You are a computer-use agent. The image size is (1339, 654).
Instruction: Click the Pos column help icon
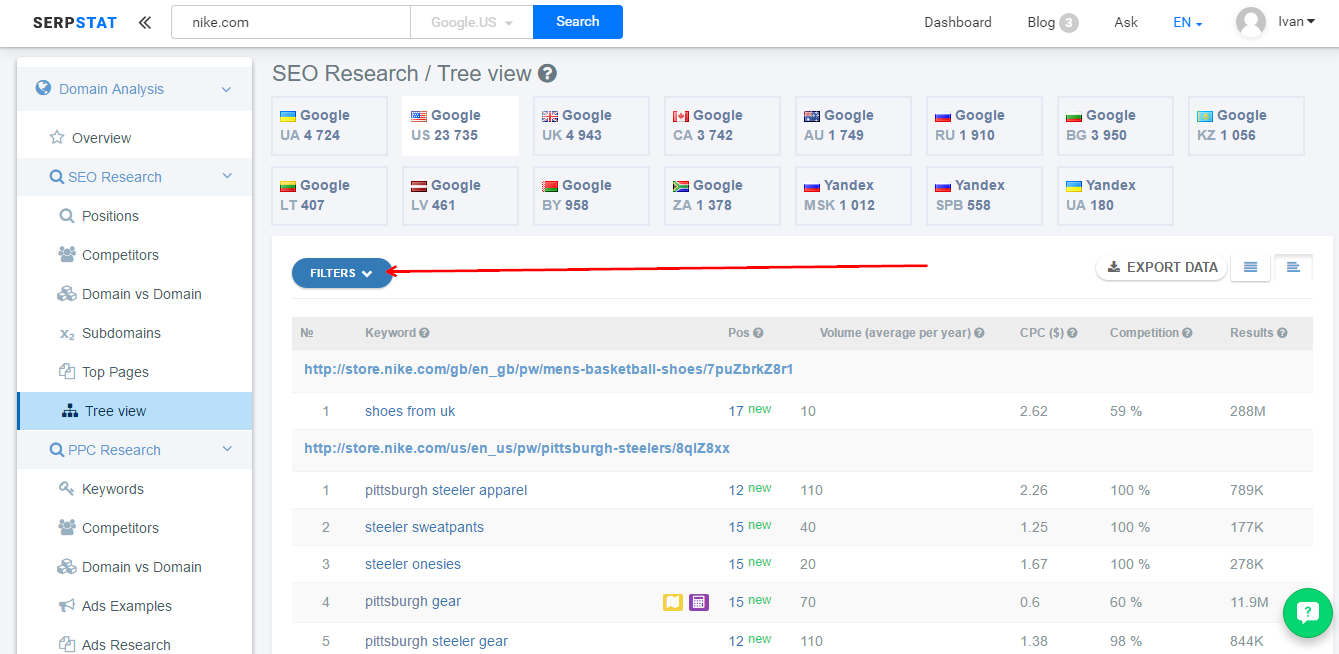(758, 333)
